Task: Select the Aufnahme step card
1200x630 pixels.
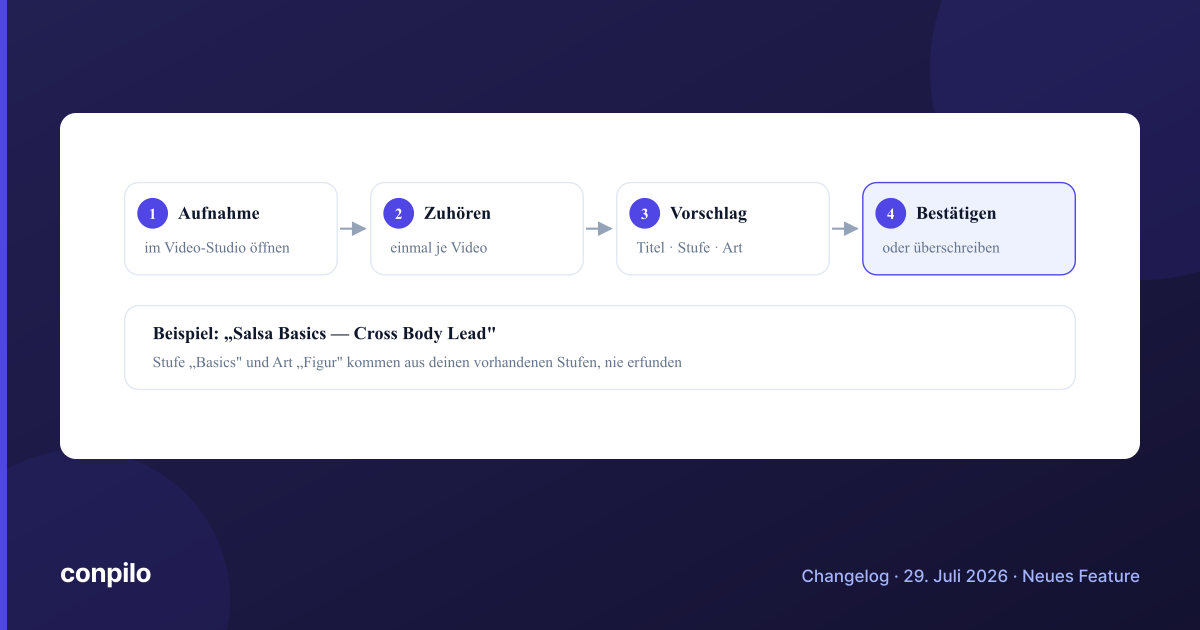Action: click(231, 228)
